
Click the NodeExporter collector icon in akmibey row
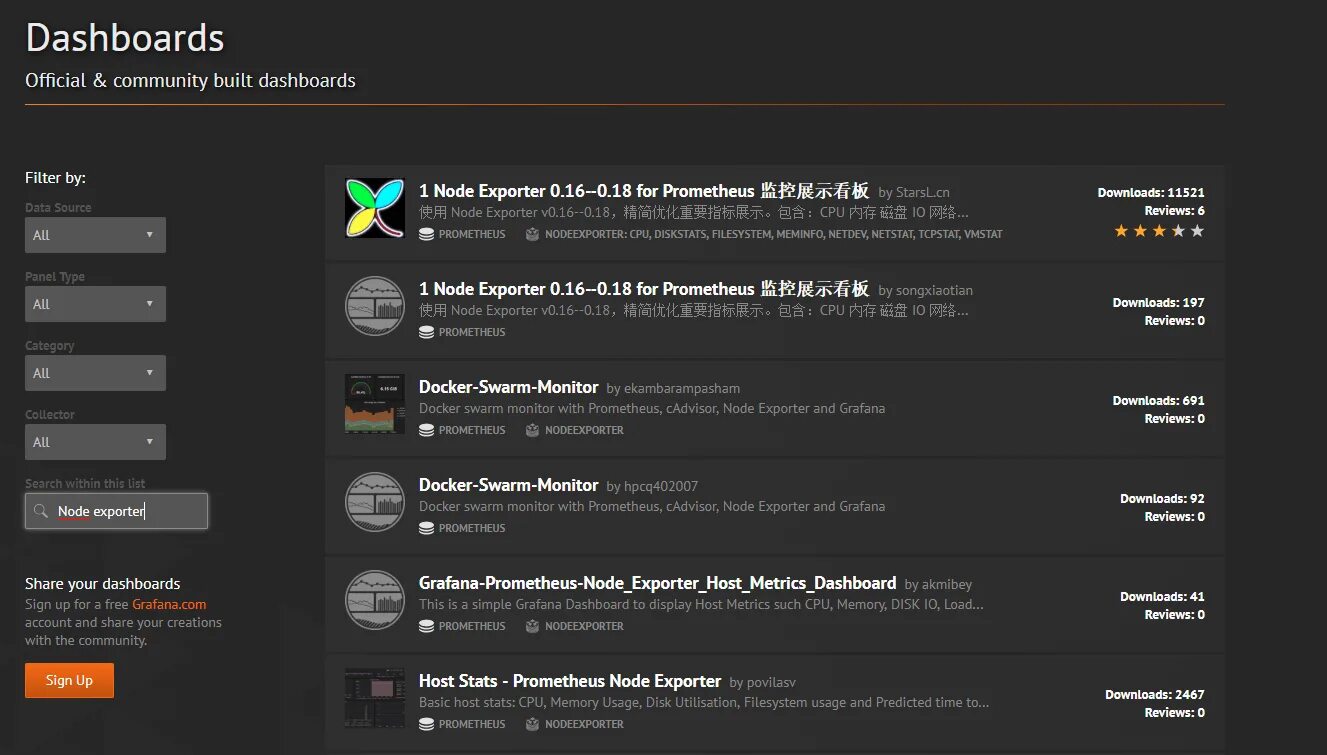(x=532, y=626)
